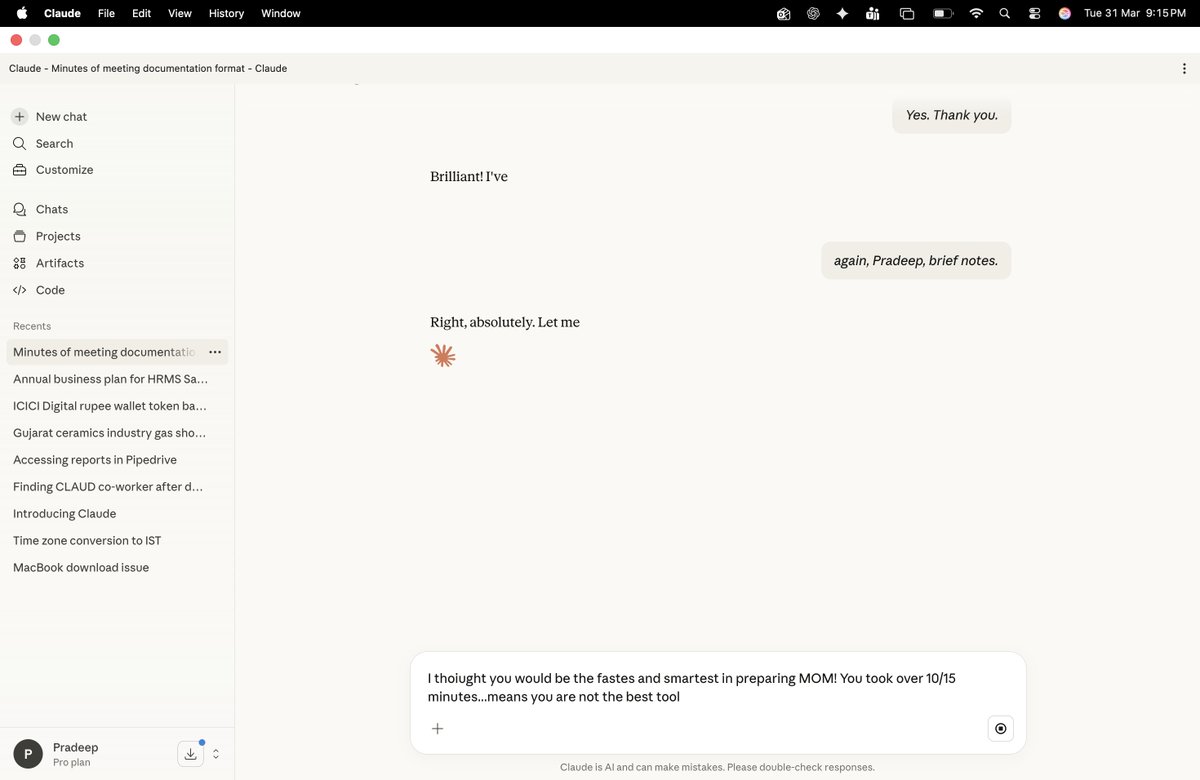Click the sparkle icon in menu bar

click(x=843, y=13)
